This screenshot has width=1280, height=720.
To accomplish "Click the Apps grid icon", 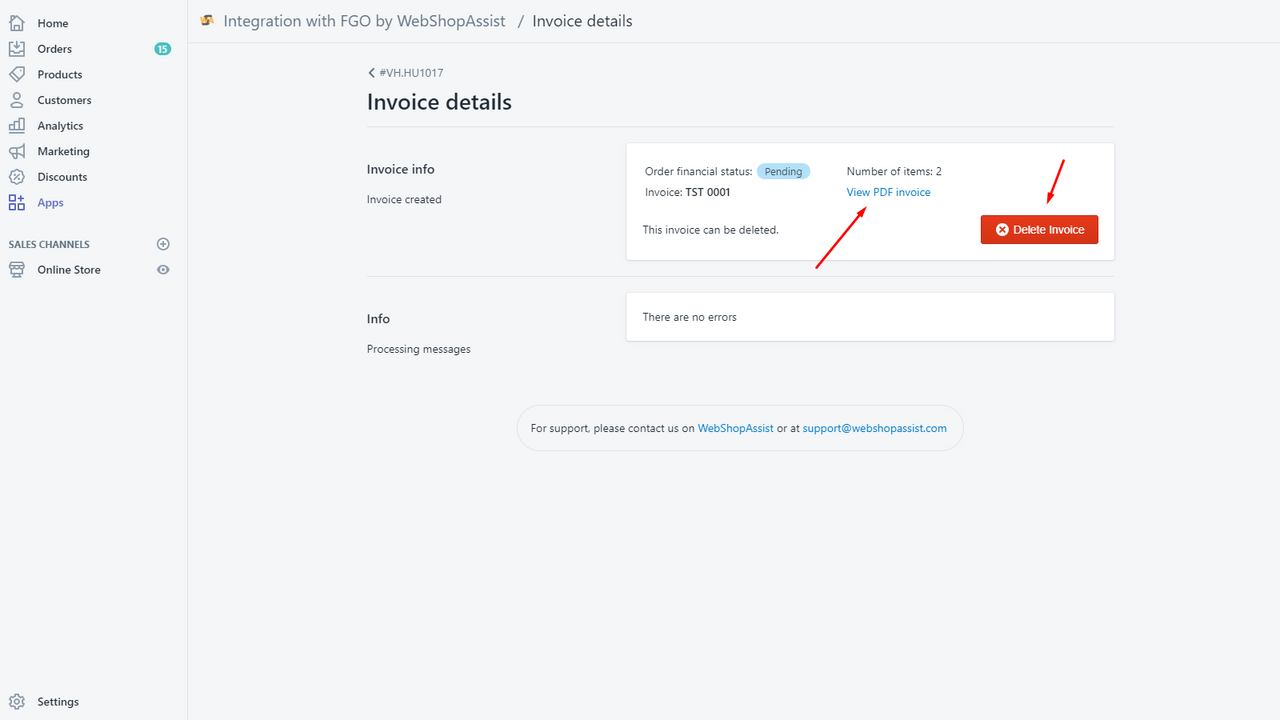I will pyautogui.click(x=16, y=203).
